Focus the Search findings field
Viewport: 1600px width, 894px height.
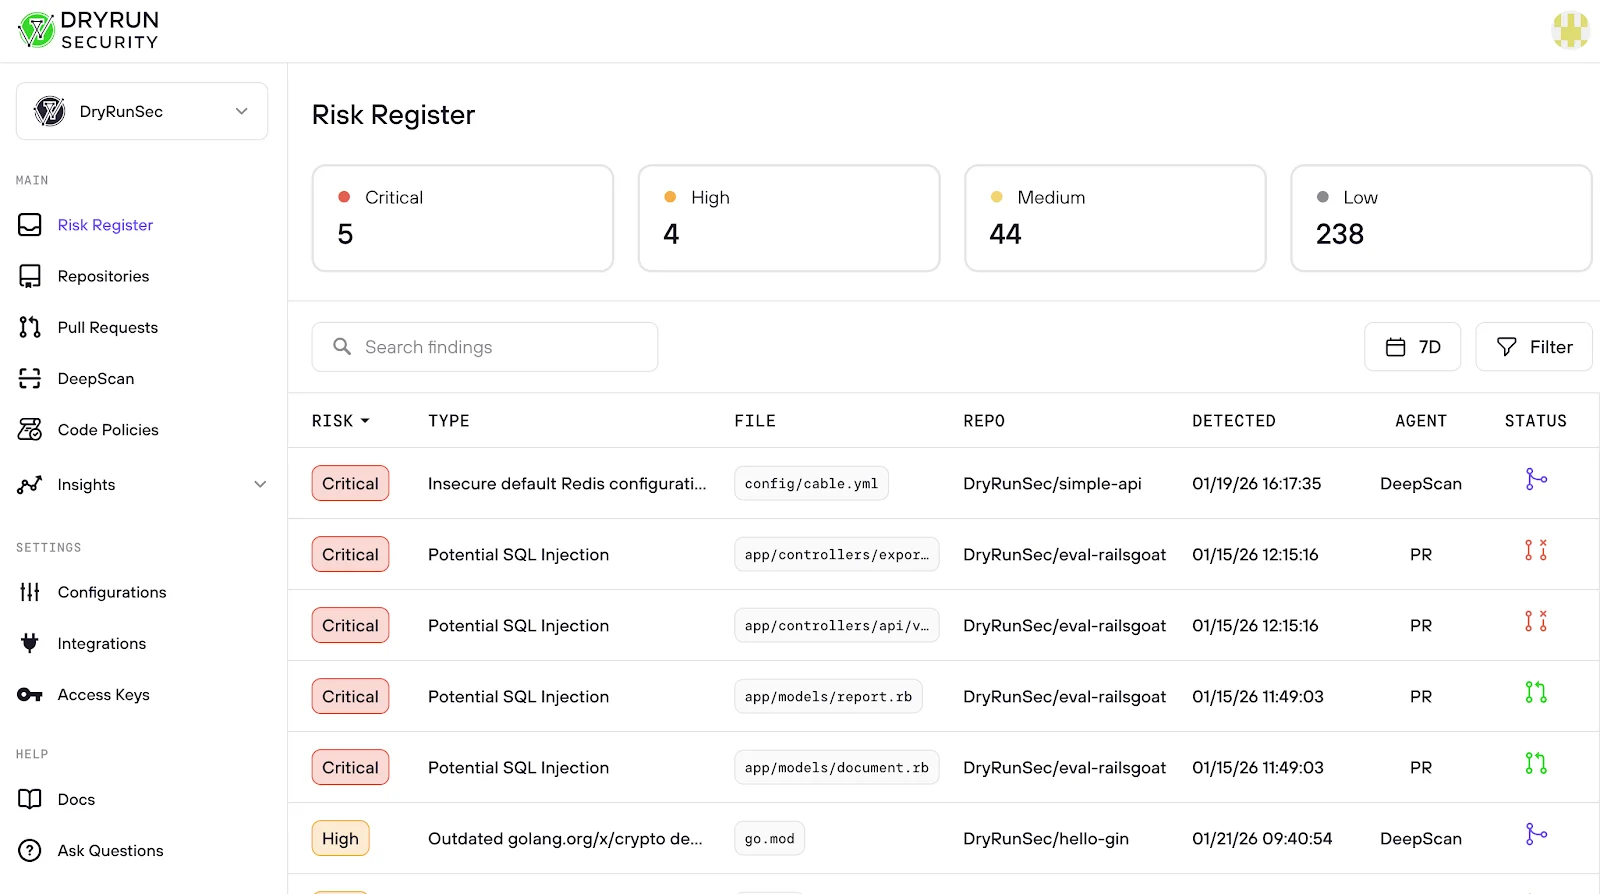point(485,347)
